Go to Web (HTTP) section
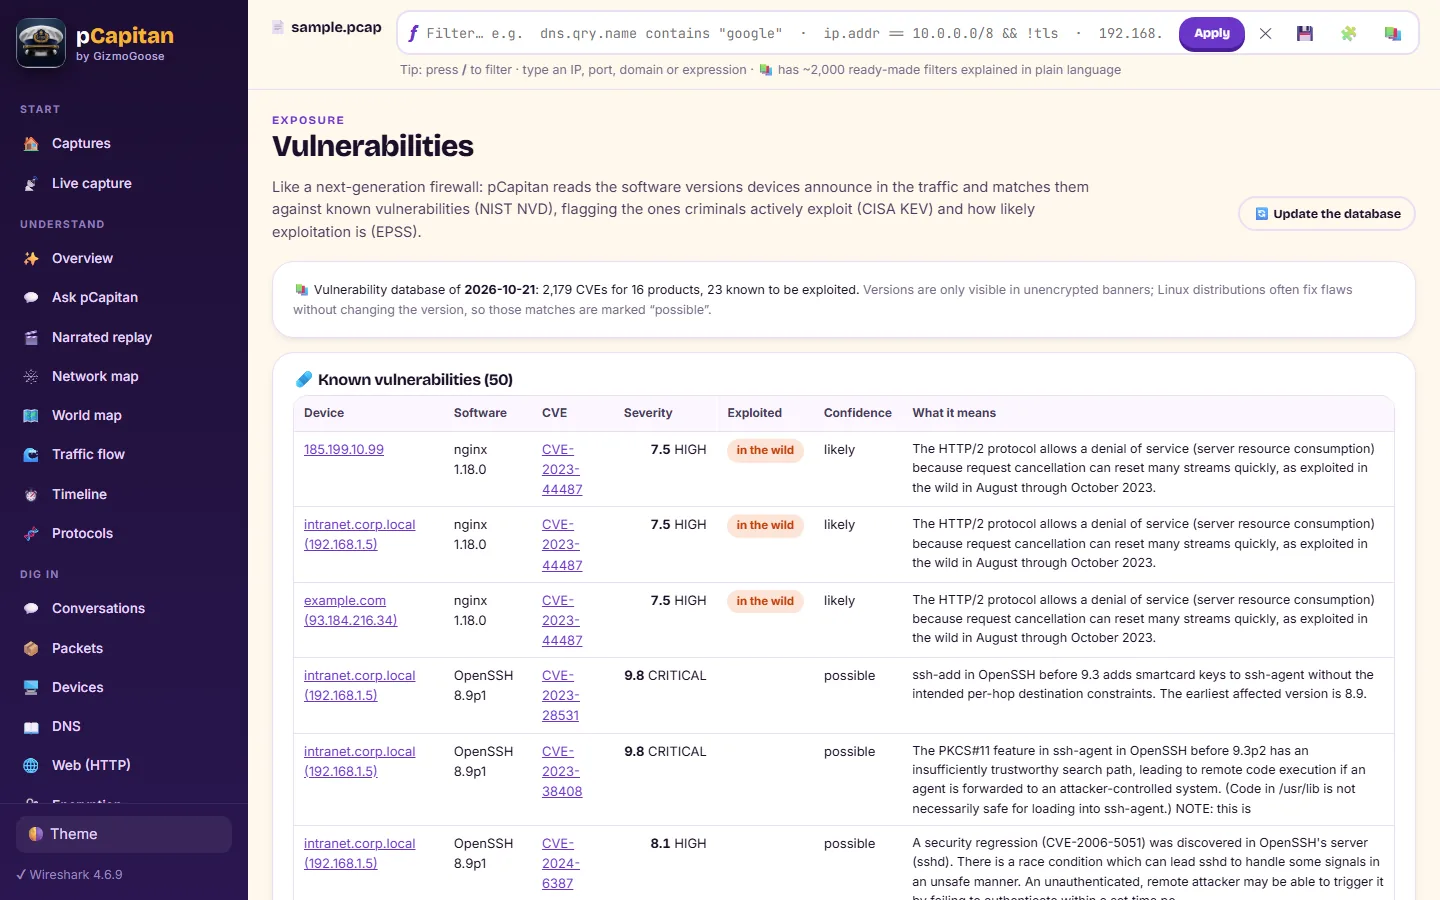The height and width of the screenshot is (900, 1440). (x=124, y=766)
